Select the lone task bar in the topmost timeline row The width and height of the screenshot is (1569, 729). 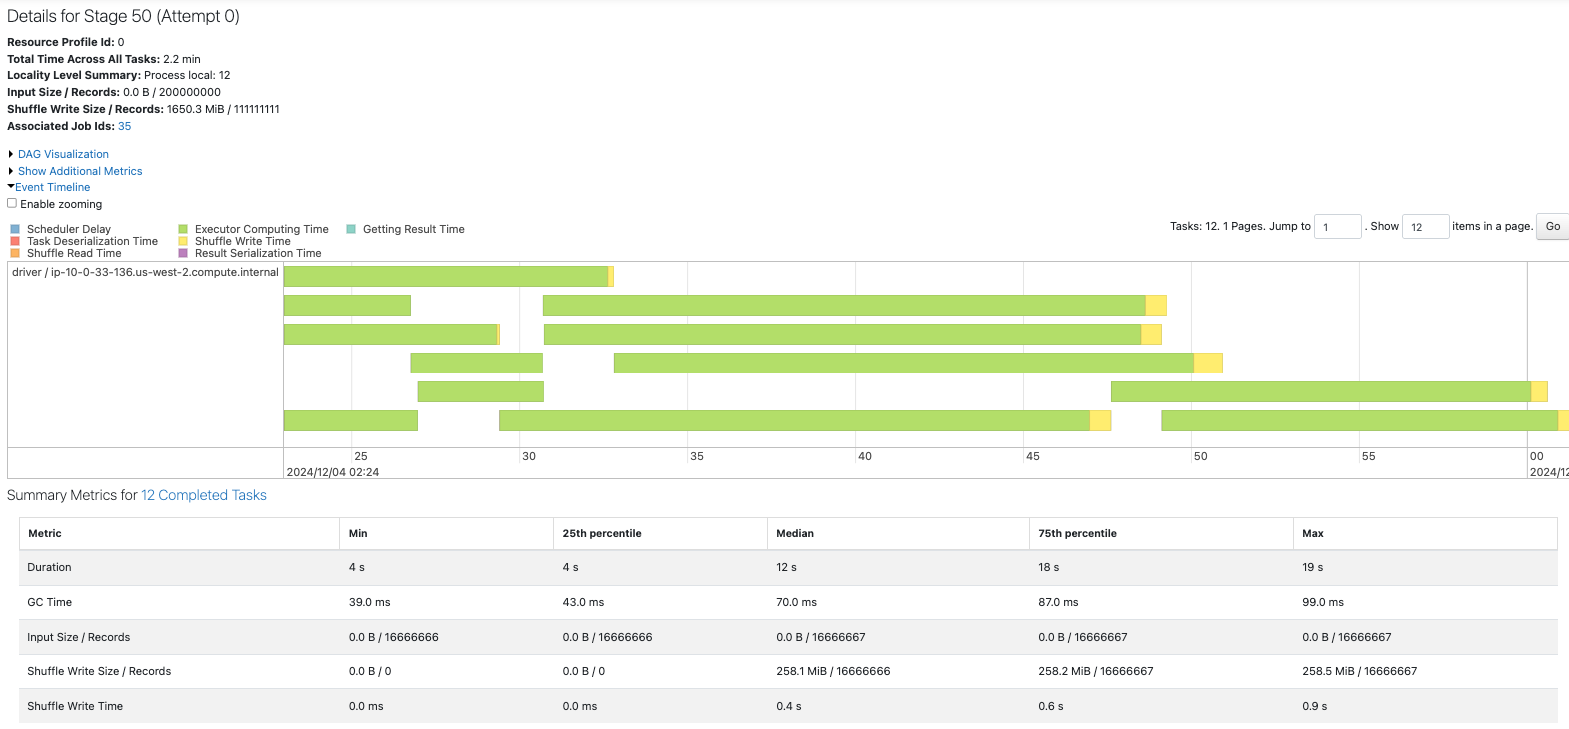(448, 276)
